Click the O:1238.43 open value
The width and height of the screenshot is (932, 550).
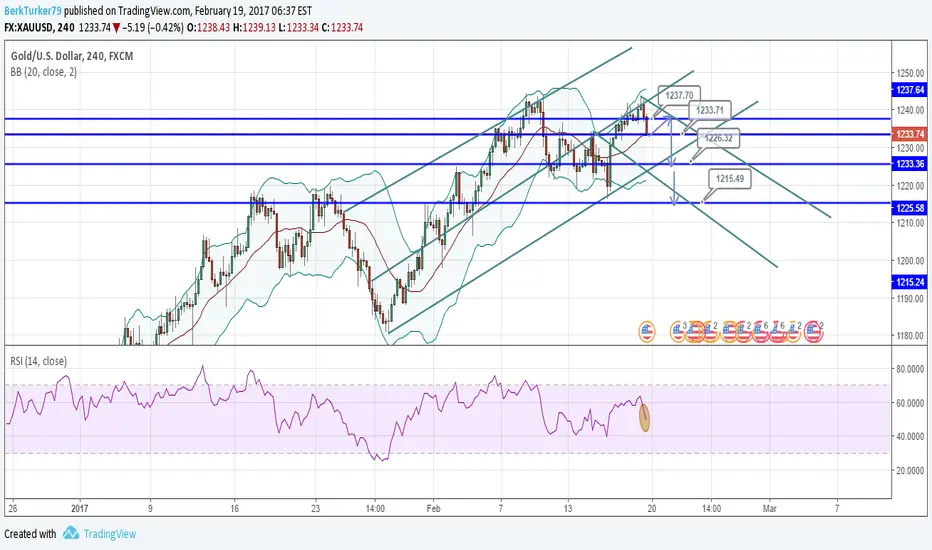coord(208,27)
